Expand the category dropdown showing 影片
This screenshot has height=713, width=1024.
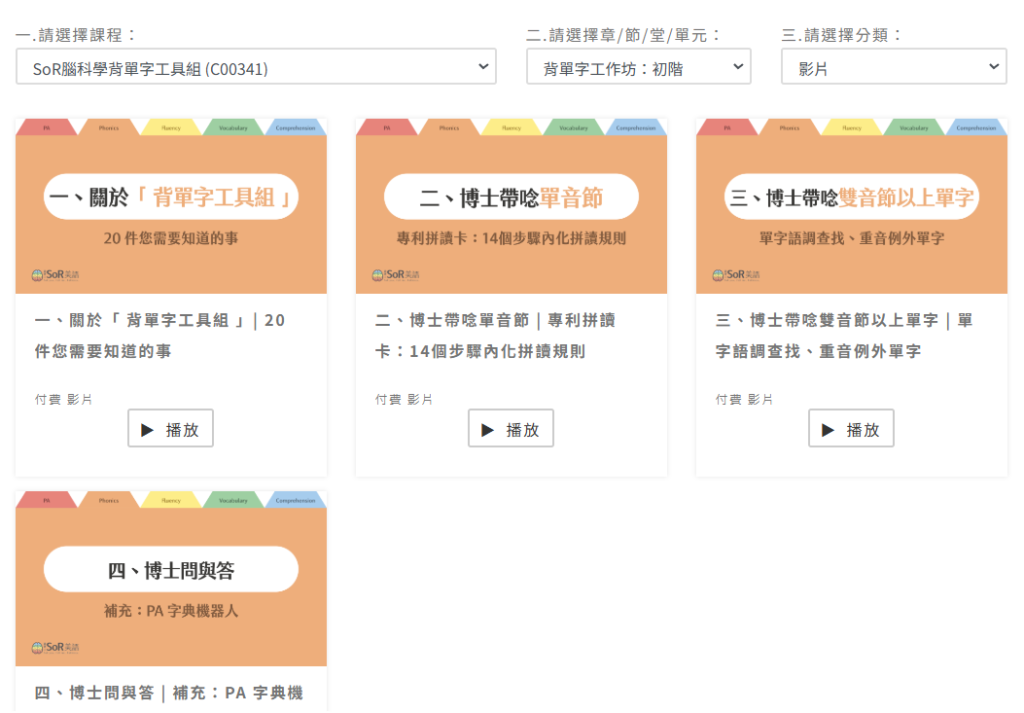[893, 67]
